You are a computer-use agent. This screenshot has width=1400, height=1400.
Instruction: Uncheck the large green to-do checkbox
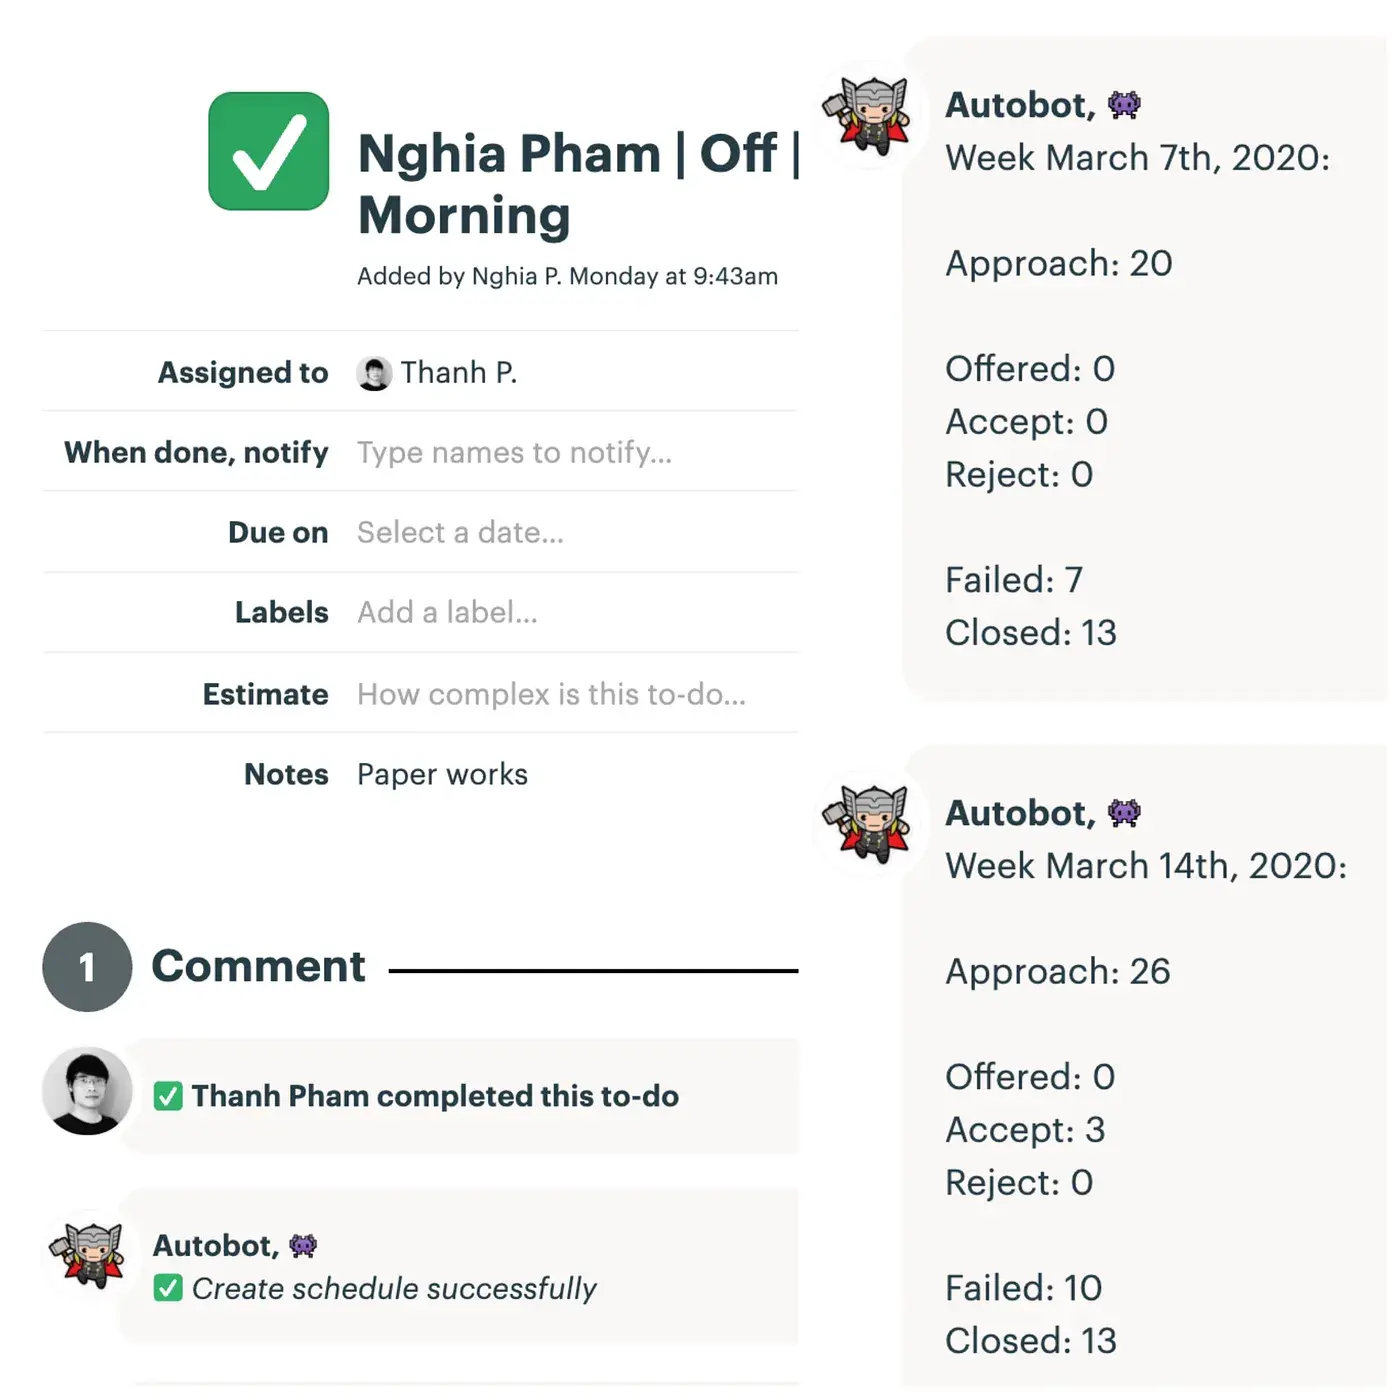268,151
